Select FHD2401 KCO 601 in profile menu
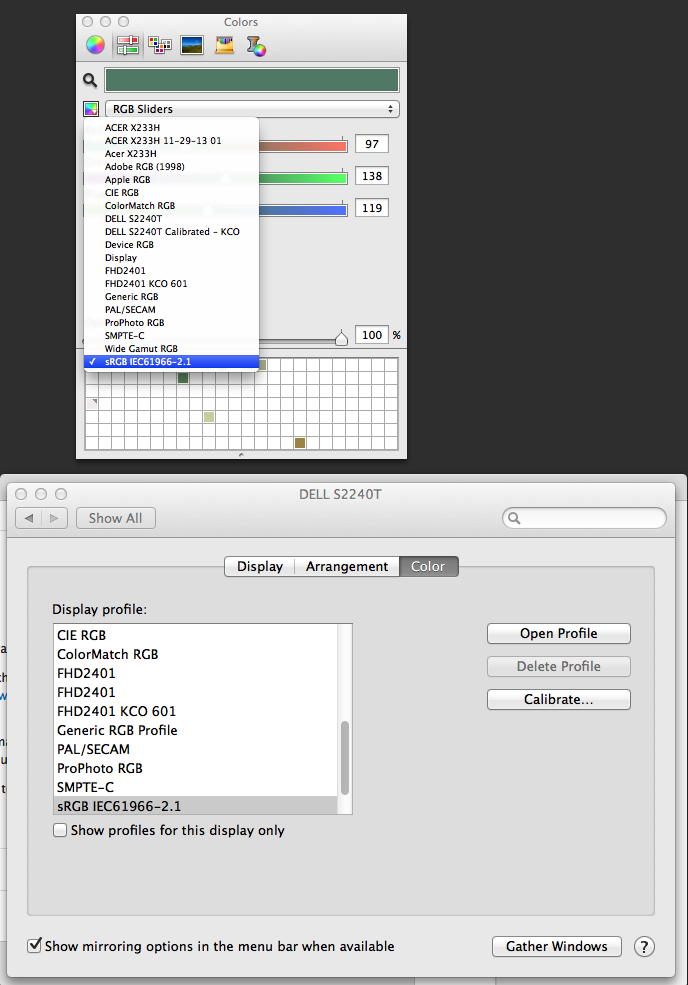 click(172, 284)
